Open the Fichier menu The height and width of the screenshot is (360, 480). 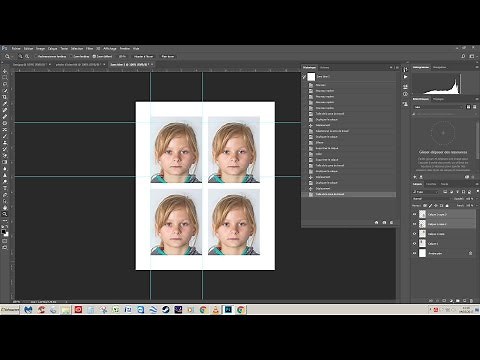pyautogui.click(x=16, y=49)
